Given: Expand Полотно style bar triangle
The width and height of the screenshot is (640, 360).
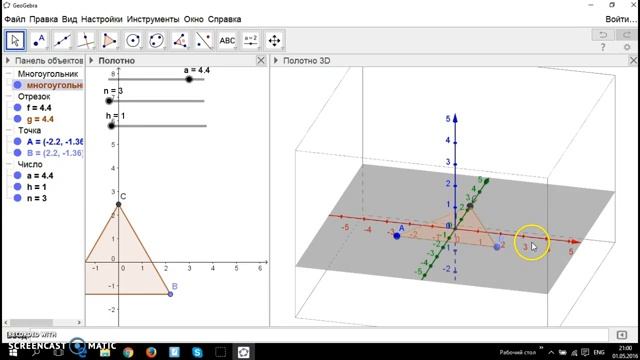Looking at the screenshot, I should 91,60.
